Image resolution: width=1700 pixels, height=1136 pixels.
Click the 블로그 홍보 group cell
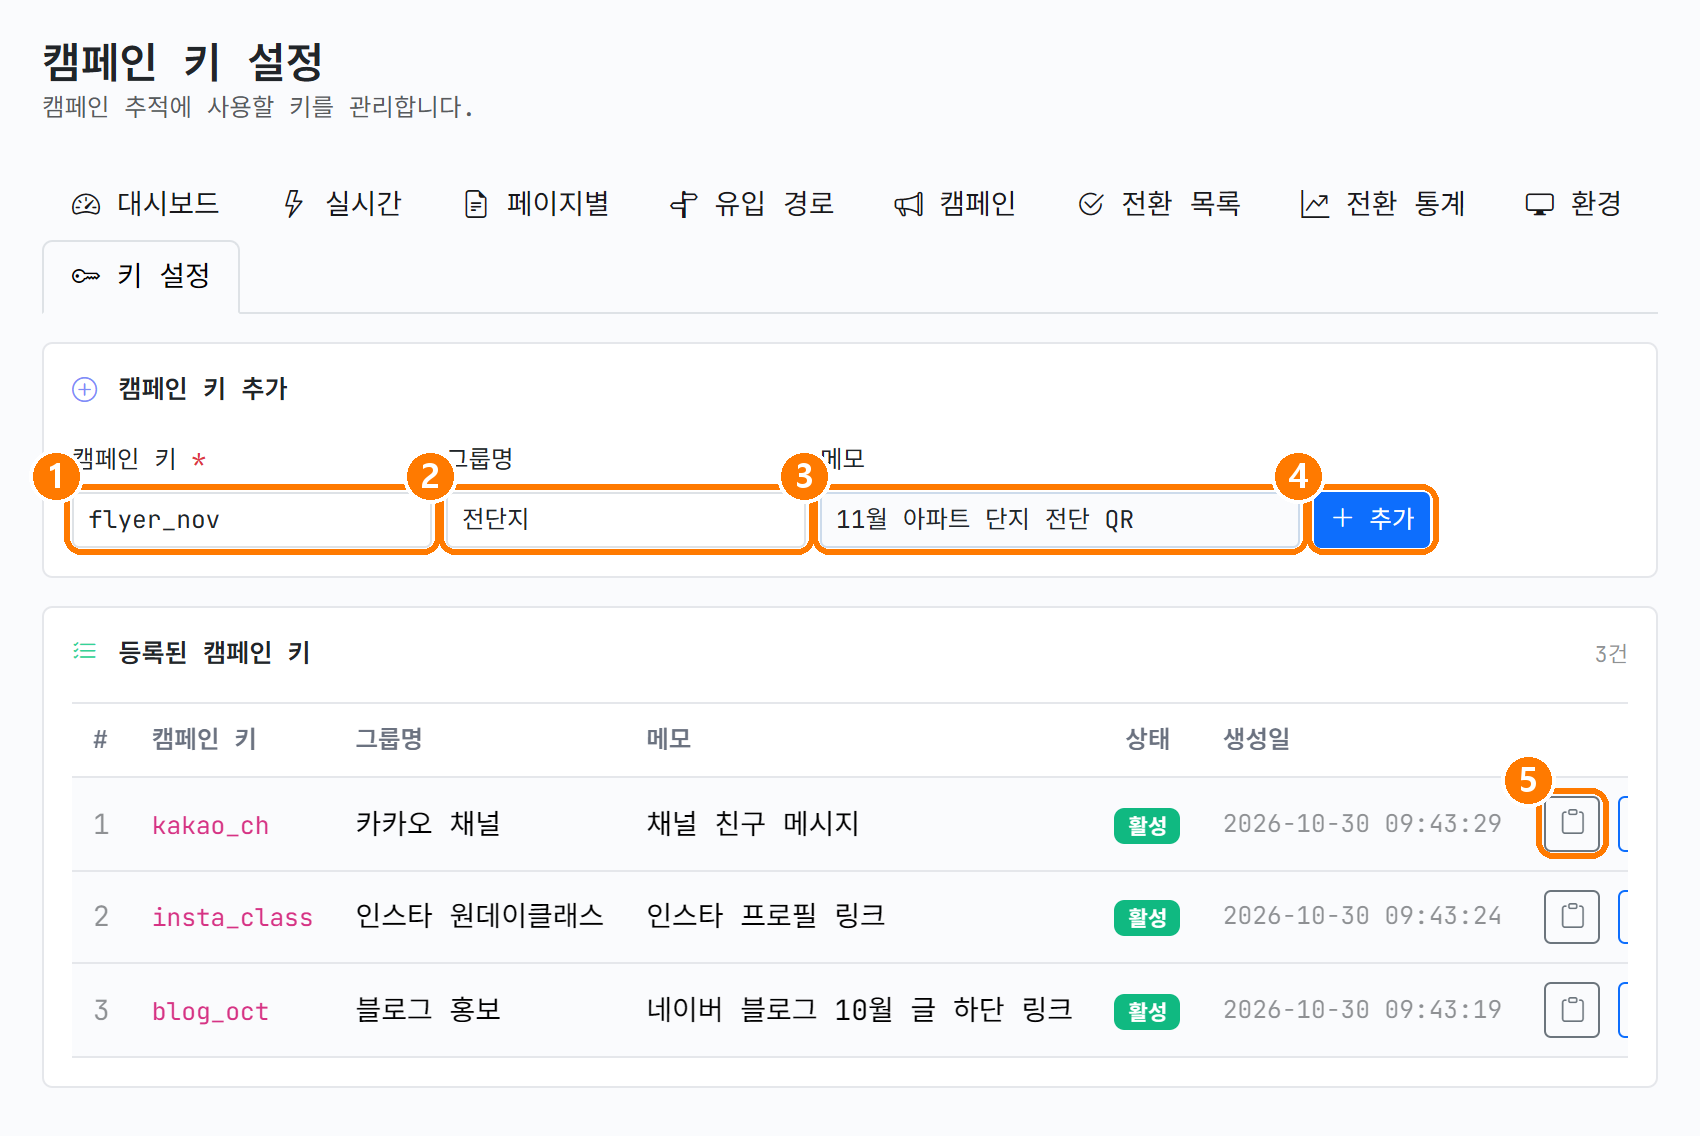point(428,1010)
